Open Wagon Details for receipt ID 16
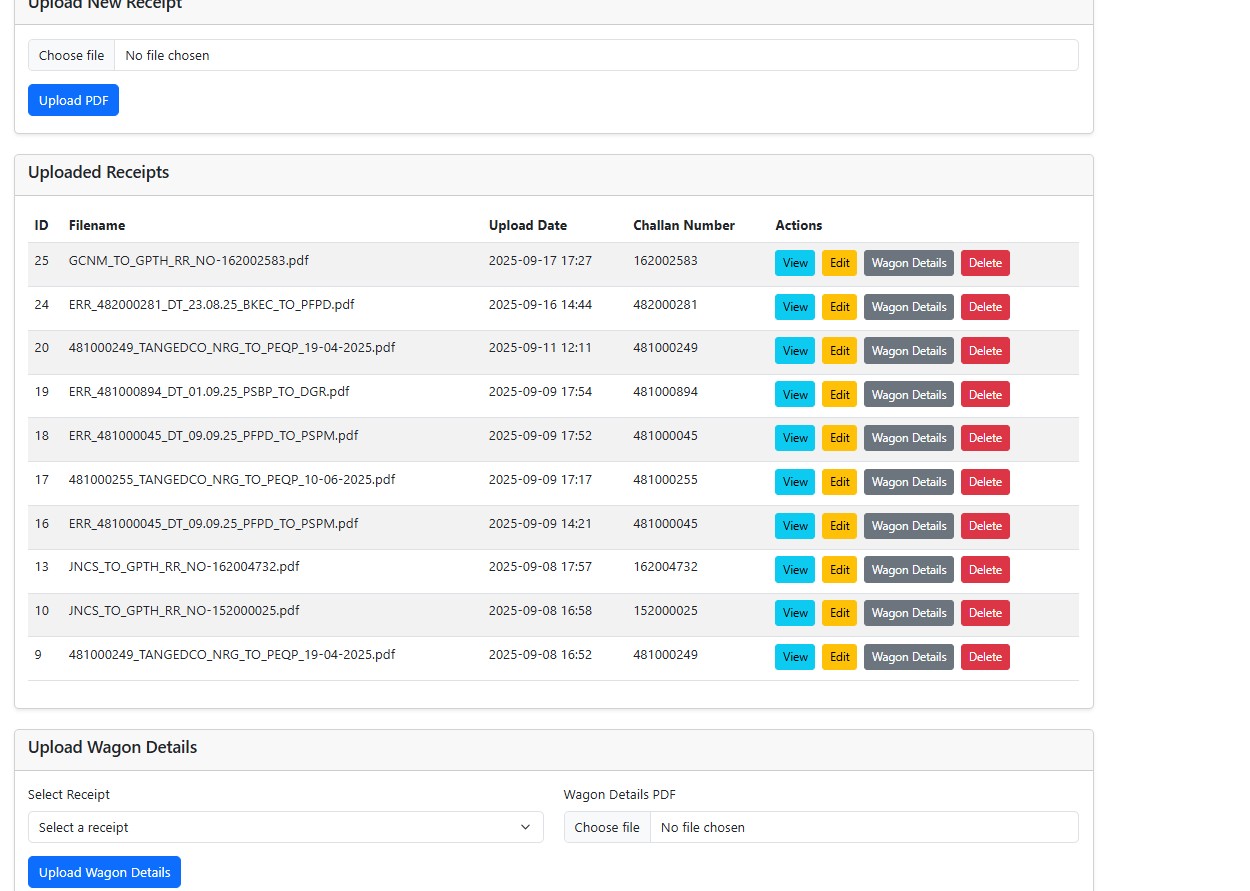1250x891 pixels. tap(908, 526)
